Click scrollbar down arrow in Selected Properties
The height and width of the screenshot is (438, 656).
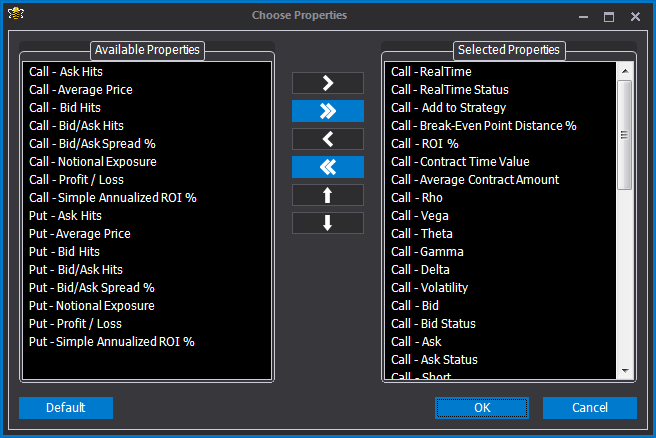point(625,371)
